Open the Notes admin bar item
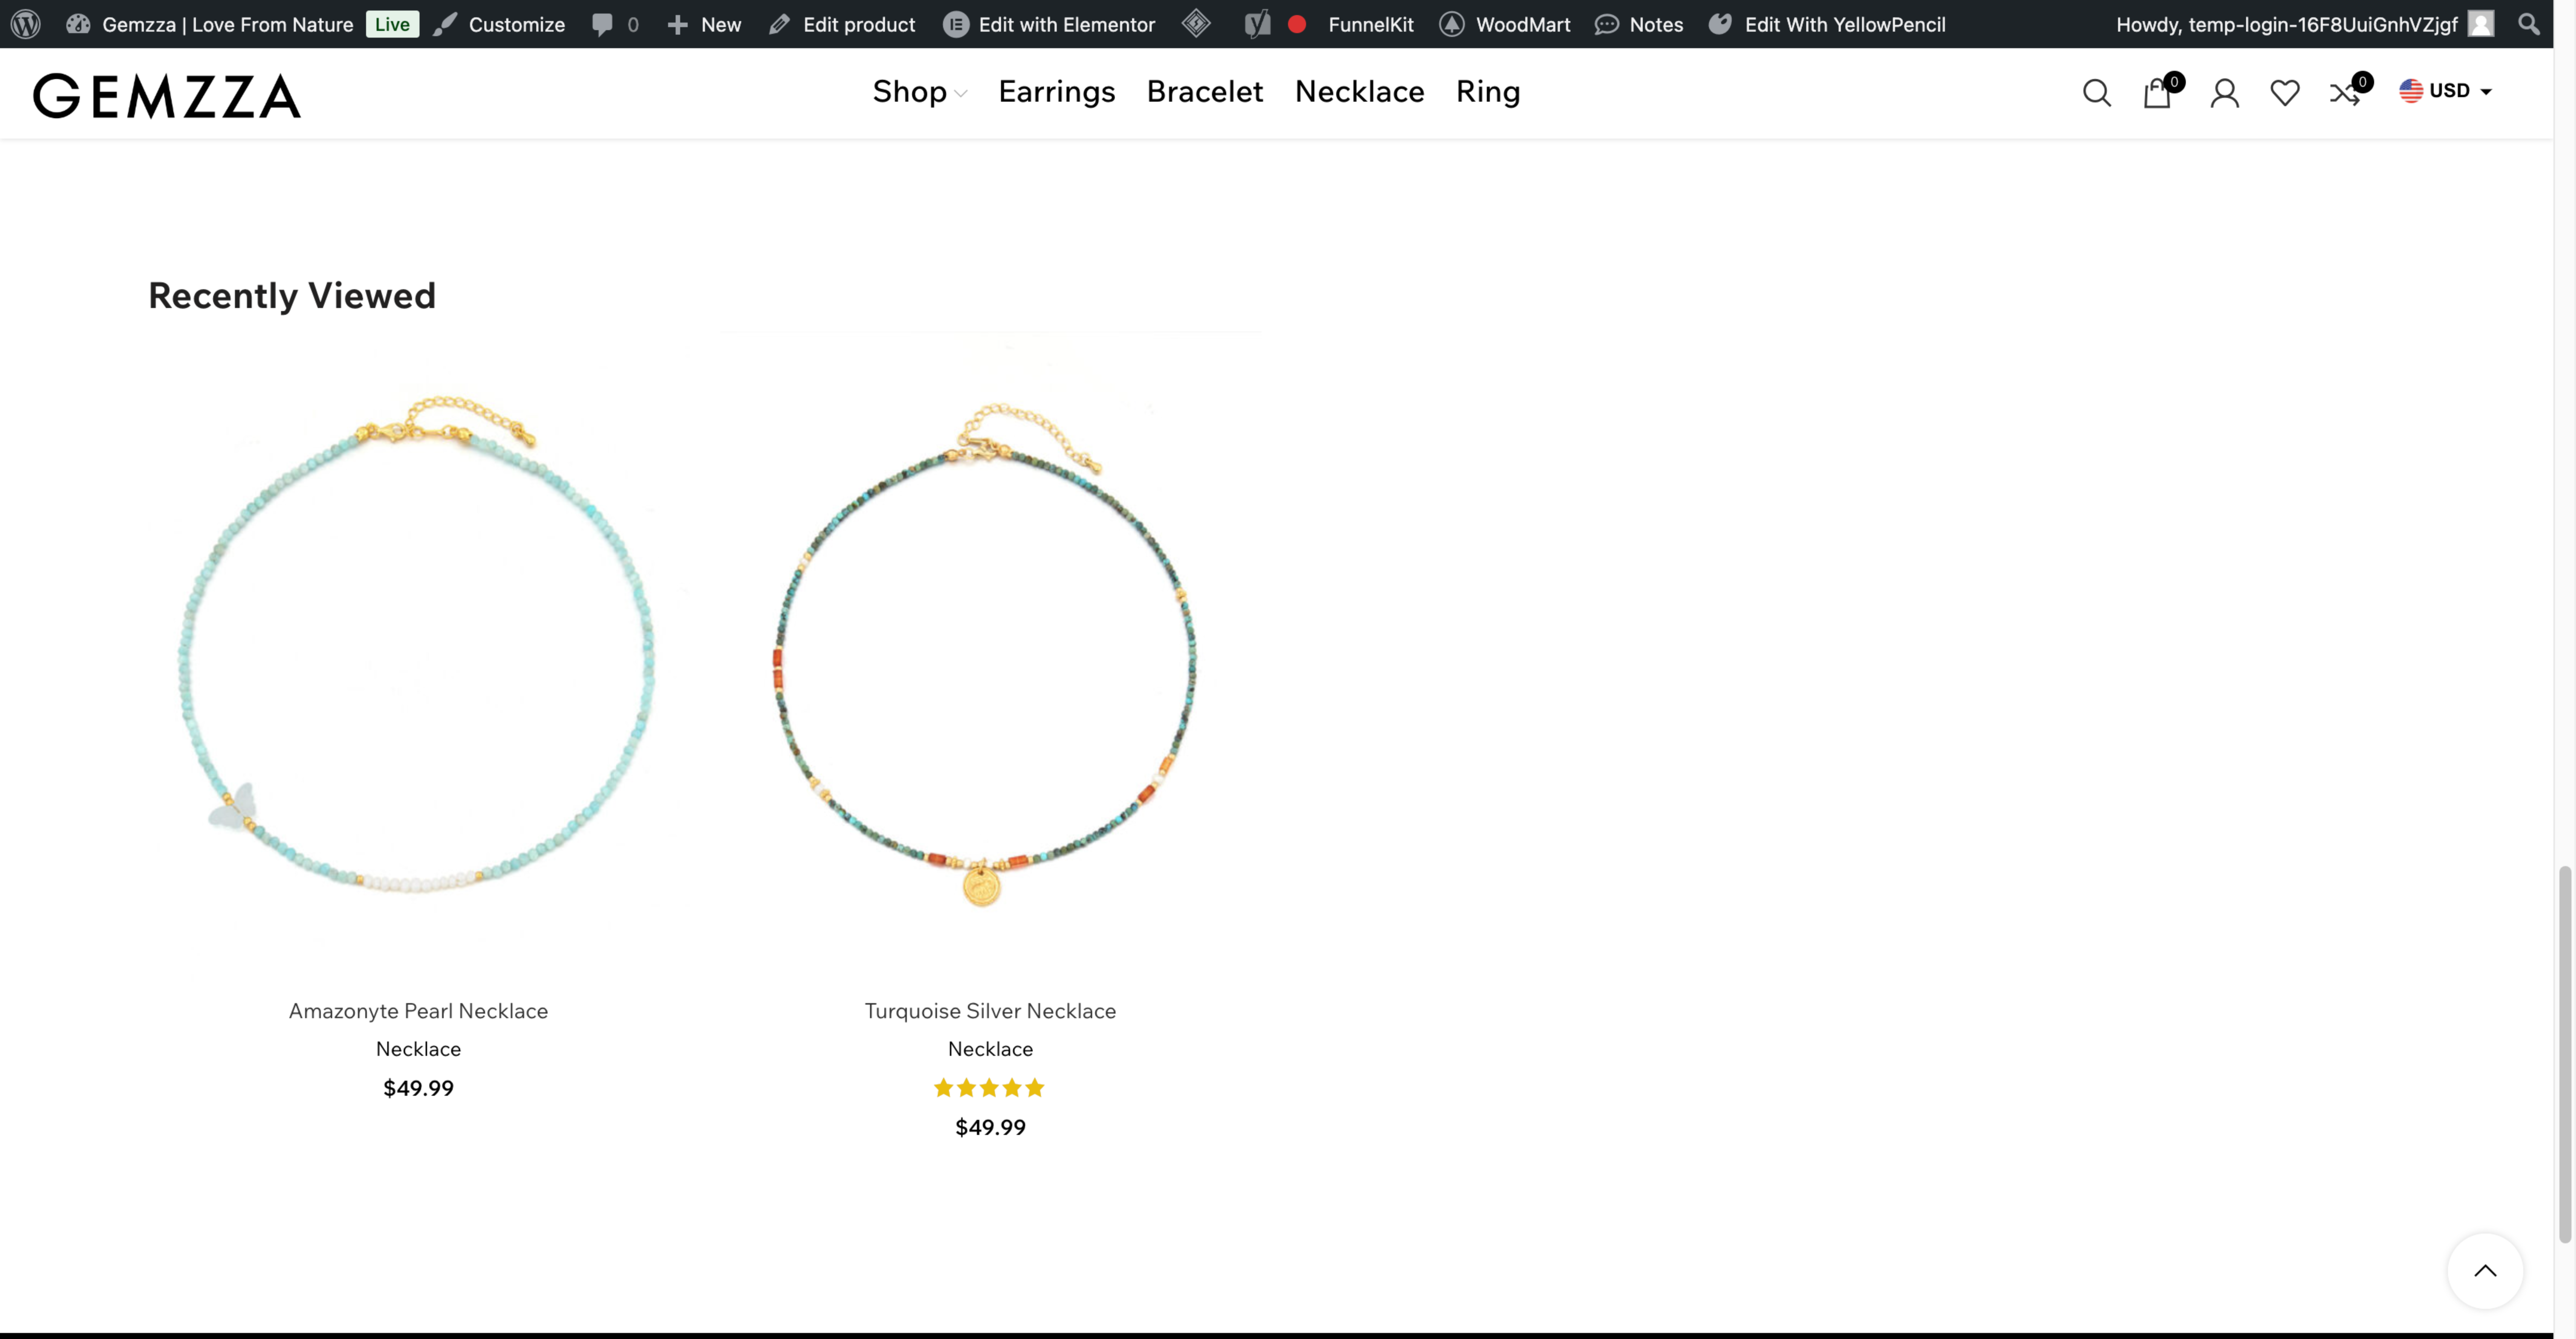 1639,24
